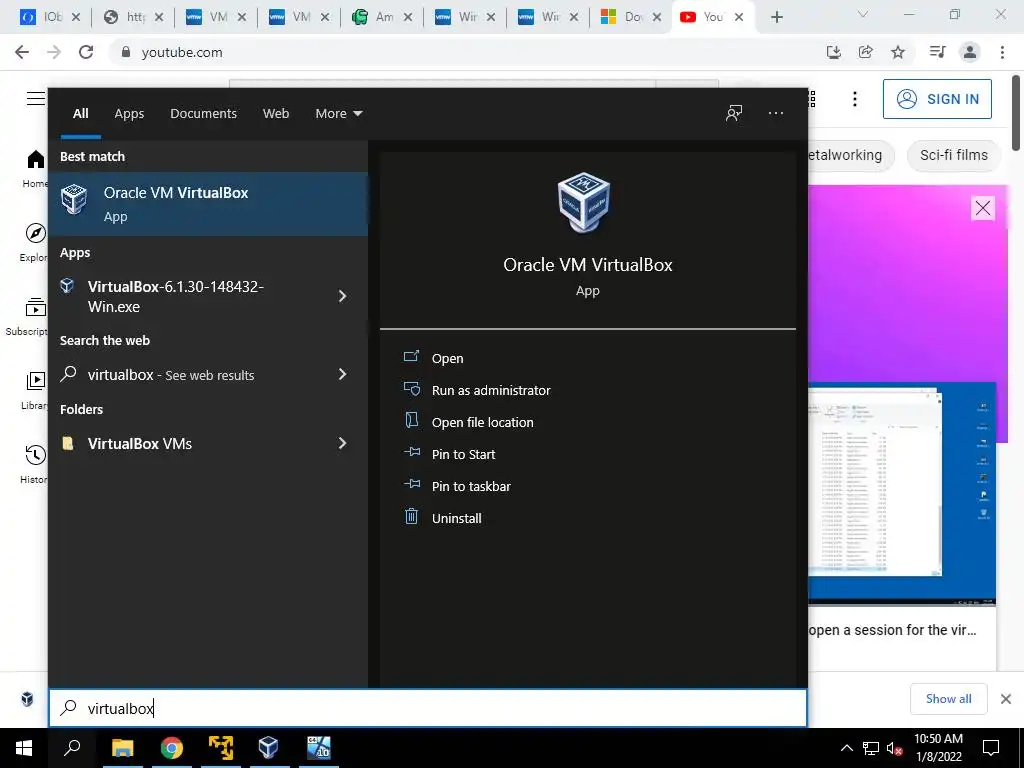This screenshot has height=768, width=1024.
Task: Open Chrome three-dot menu
Action: pos(1002,52)
